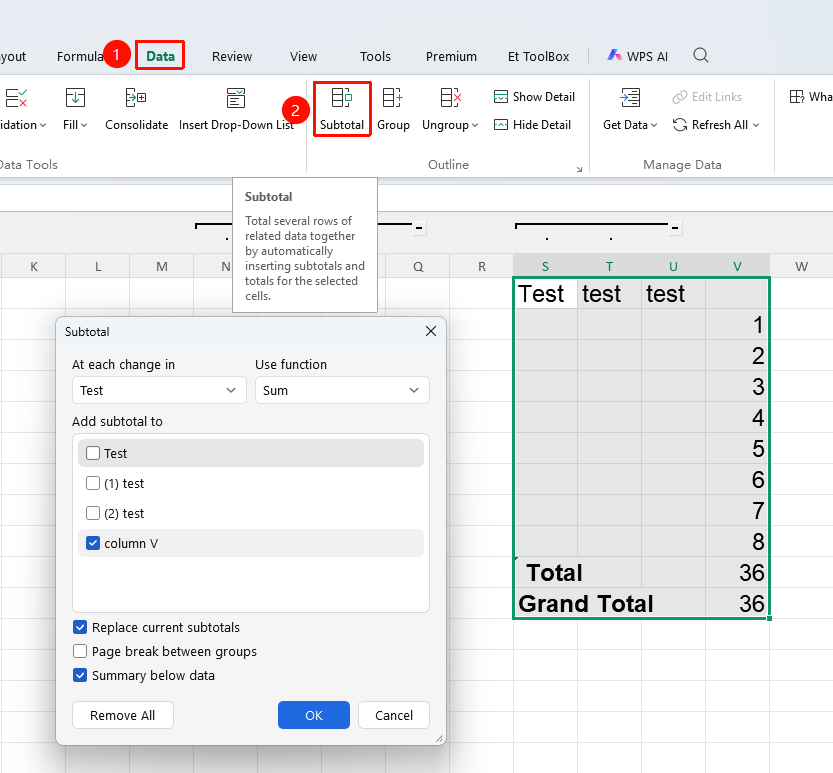The height and width of the screenshot is (773, 833).
Task: Click the Consolidate tool icon
Action: click(136, 98)
